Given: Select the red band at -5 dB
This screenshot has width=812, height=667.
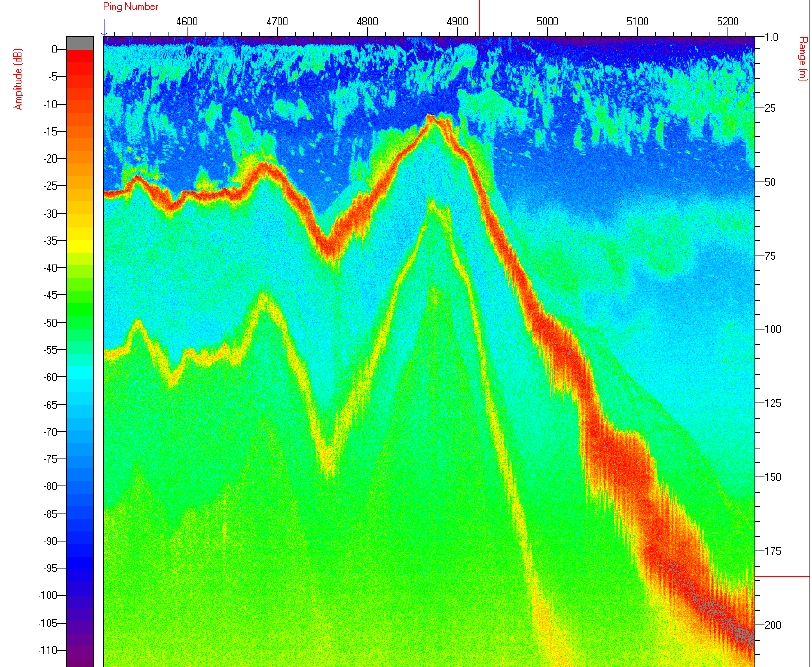Looking at the screenshot, I should (80, 76).
